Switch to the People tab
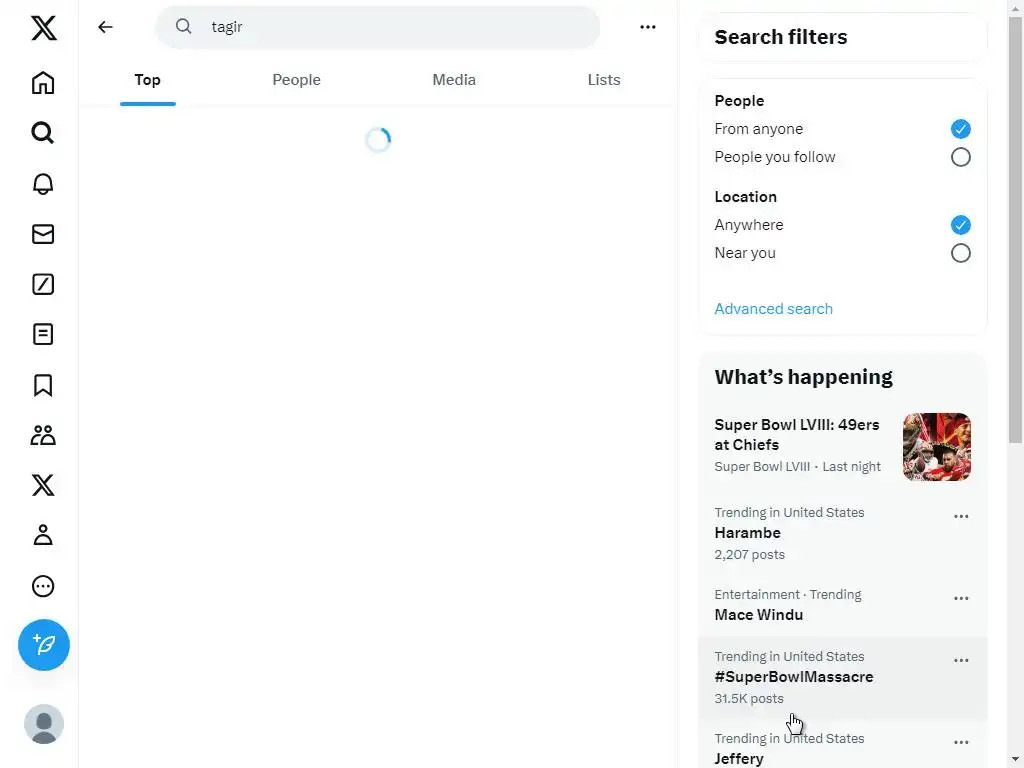Image resolution: width=1024 pixels, height=768 pixels. (x=296, y=80)
